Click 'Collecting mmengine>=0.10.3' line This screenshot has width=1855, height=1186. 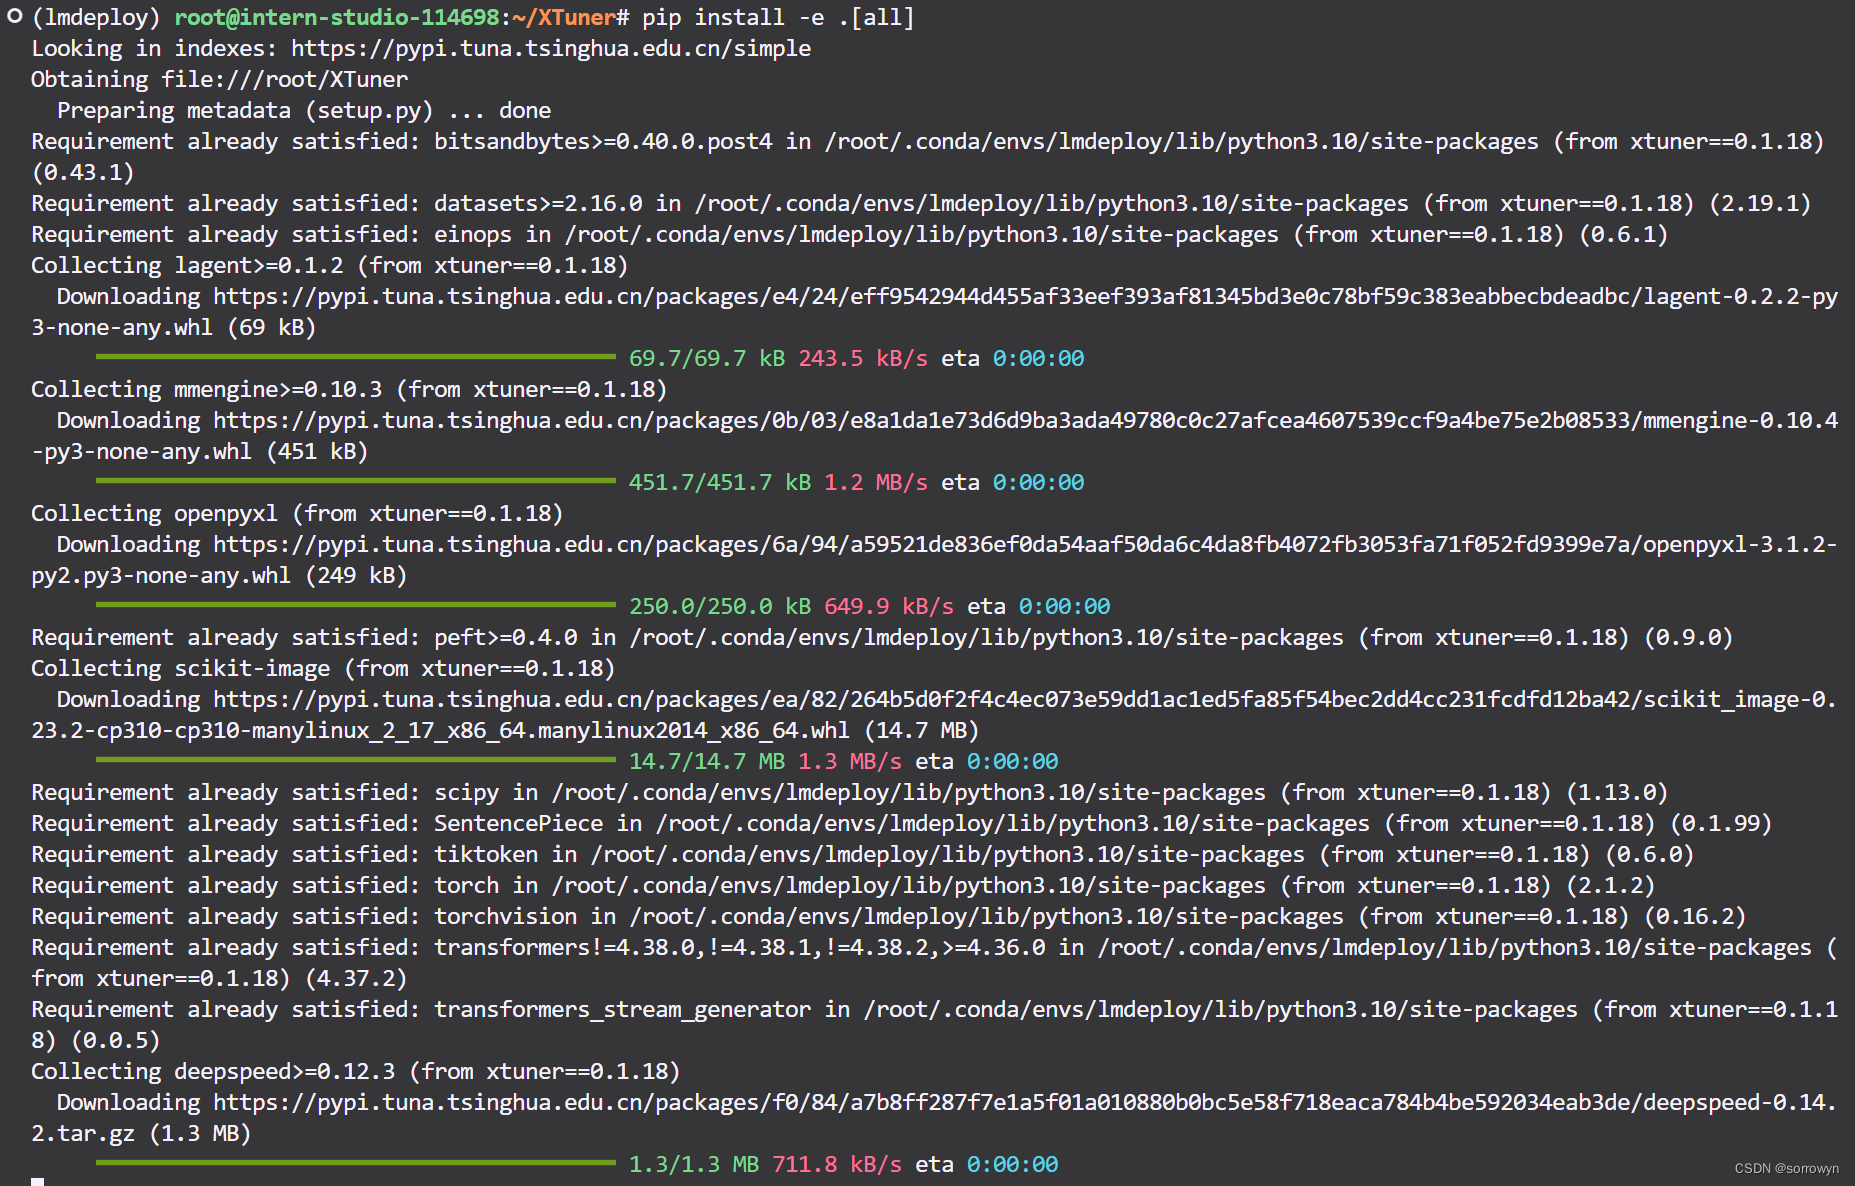click(x=349, y=390)
